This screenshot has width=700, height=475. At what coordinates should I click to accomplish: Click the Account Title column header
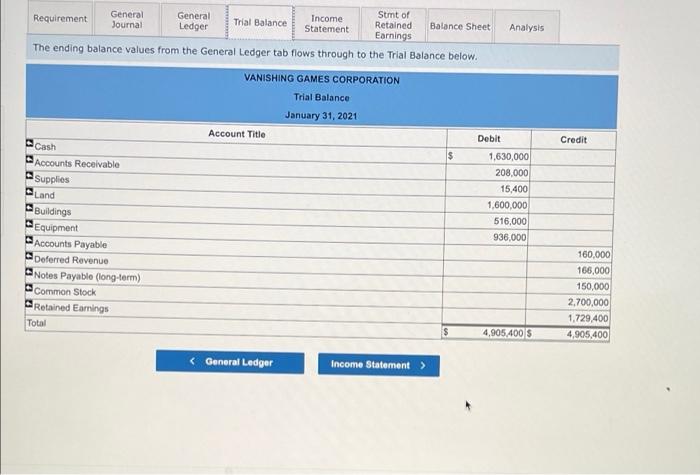click(237, 134)
